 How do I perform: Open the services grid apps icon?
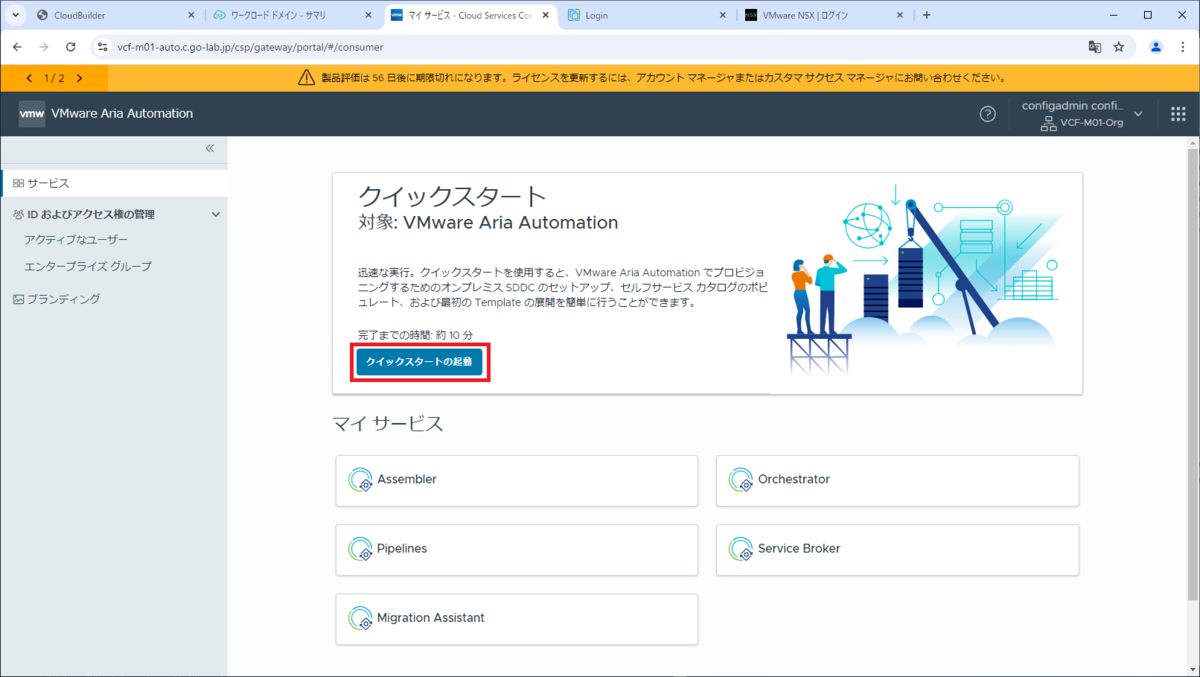pos(1178,114)
